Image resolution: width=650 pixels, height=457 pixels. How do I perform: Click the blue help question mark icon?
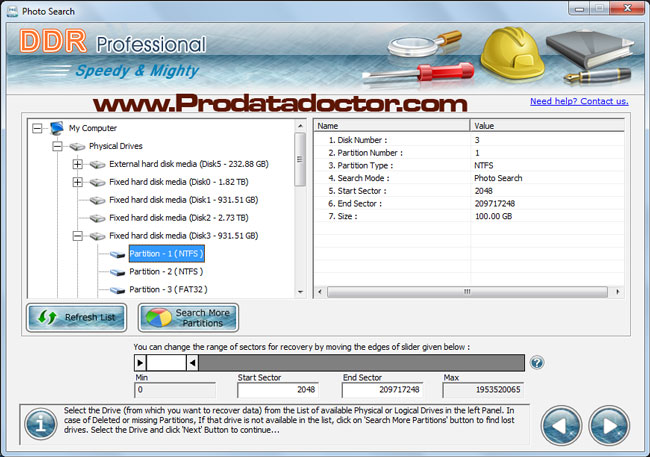pos(537,363)
